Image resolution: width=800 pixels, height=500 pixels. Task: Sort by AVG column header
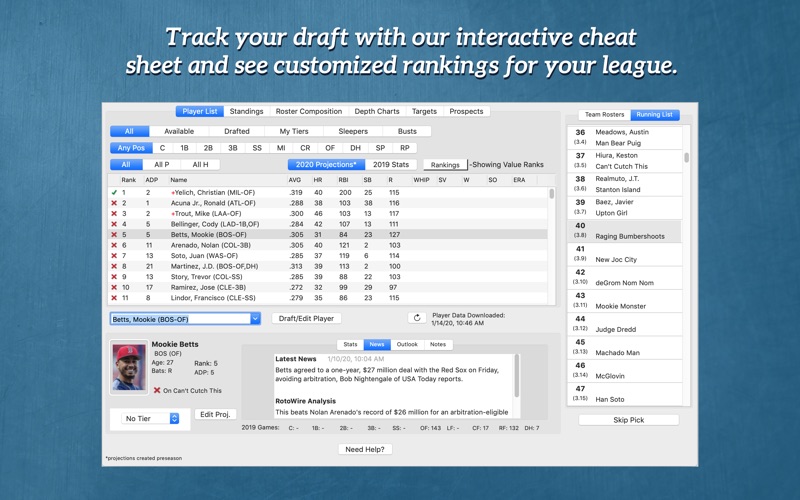coord(295,180)
